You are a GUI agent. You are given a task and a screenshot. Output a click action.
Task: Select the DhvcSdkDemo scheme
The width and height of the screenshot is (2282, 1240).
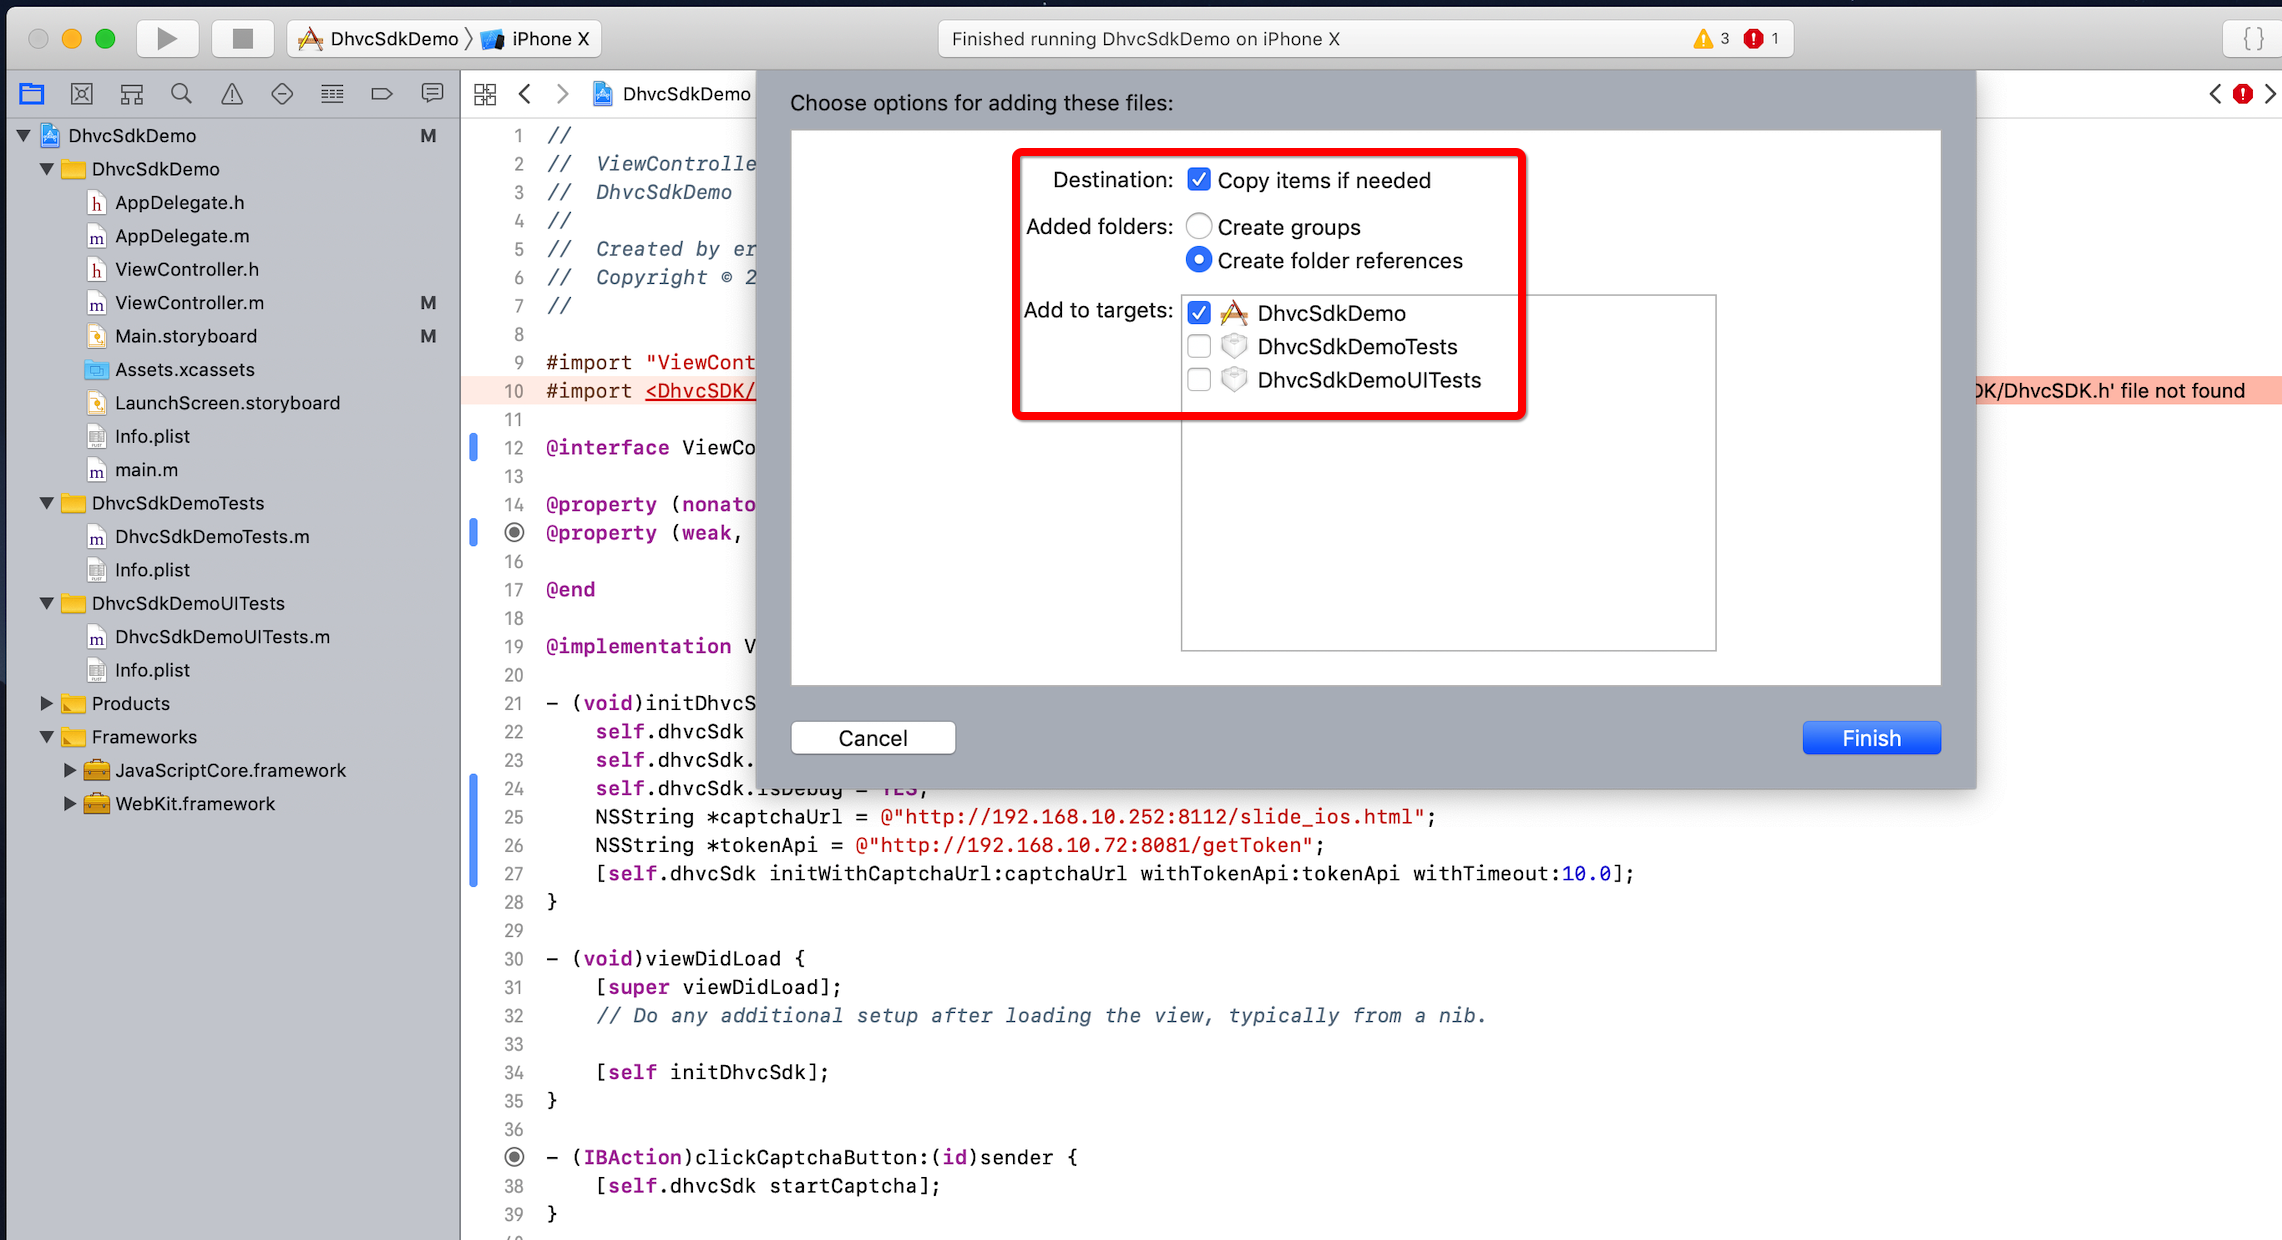[x=378, y=39]
